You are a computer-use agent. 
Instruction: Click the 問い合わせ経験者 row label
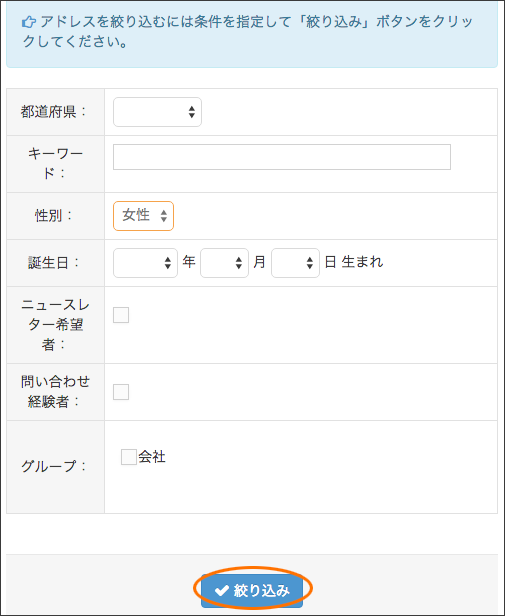point(55,392)
